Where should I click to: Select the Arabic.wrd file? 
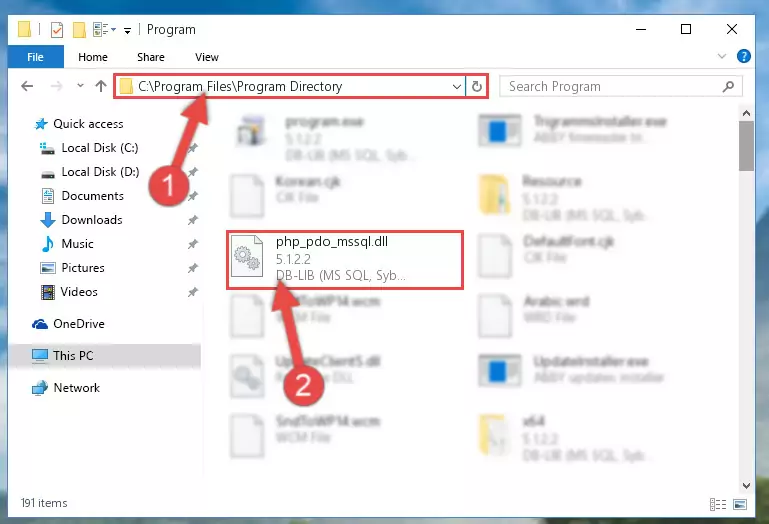535,314
